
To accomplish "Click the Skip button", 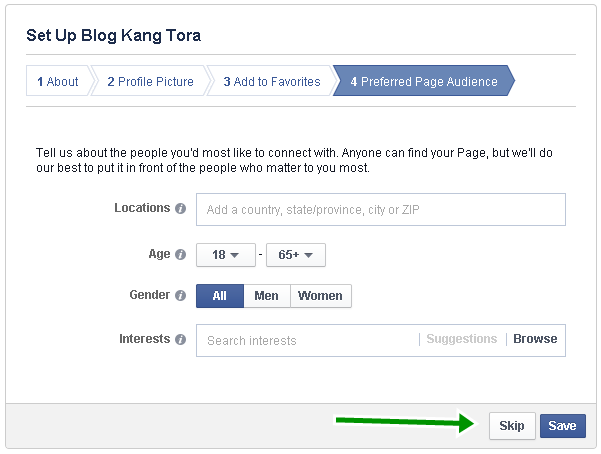I will click(x=512, y=426).
